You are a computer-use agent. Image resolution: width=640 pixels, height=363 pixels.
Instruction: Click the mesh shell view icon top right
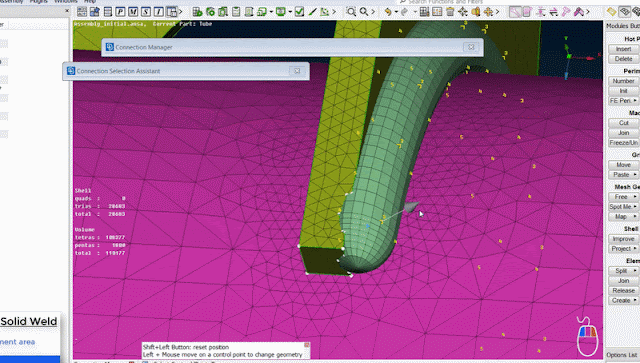coord(624,12)
